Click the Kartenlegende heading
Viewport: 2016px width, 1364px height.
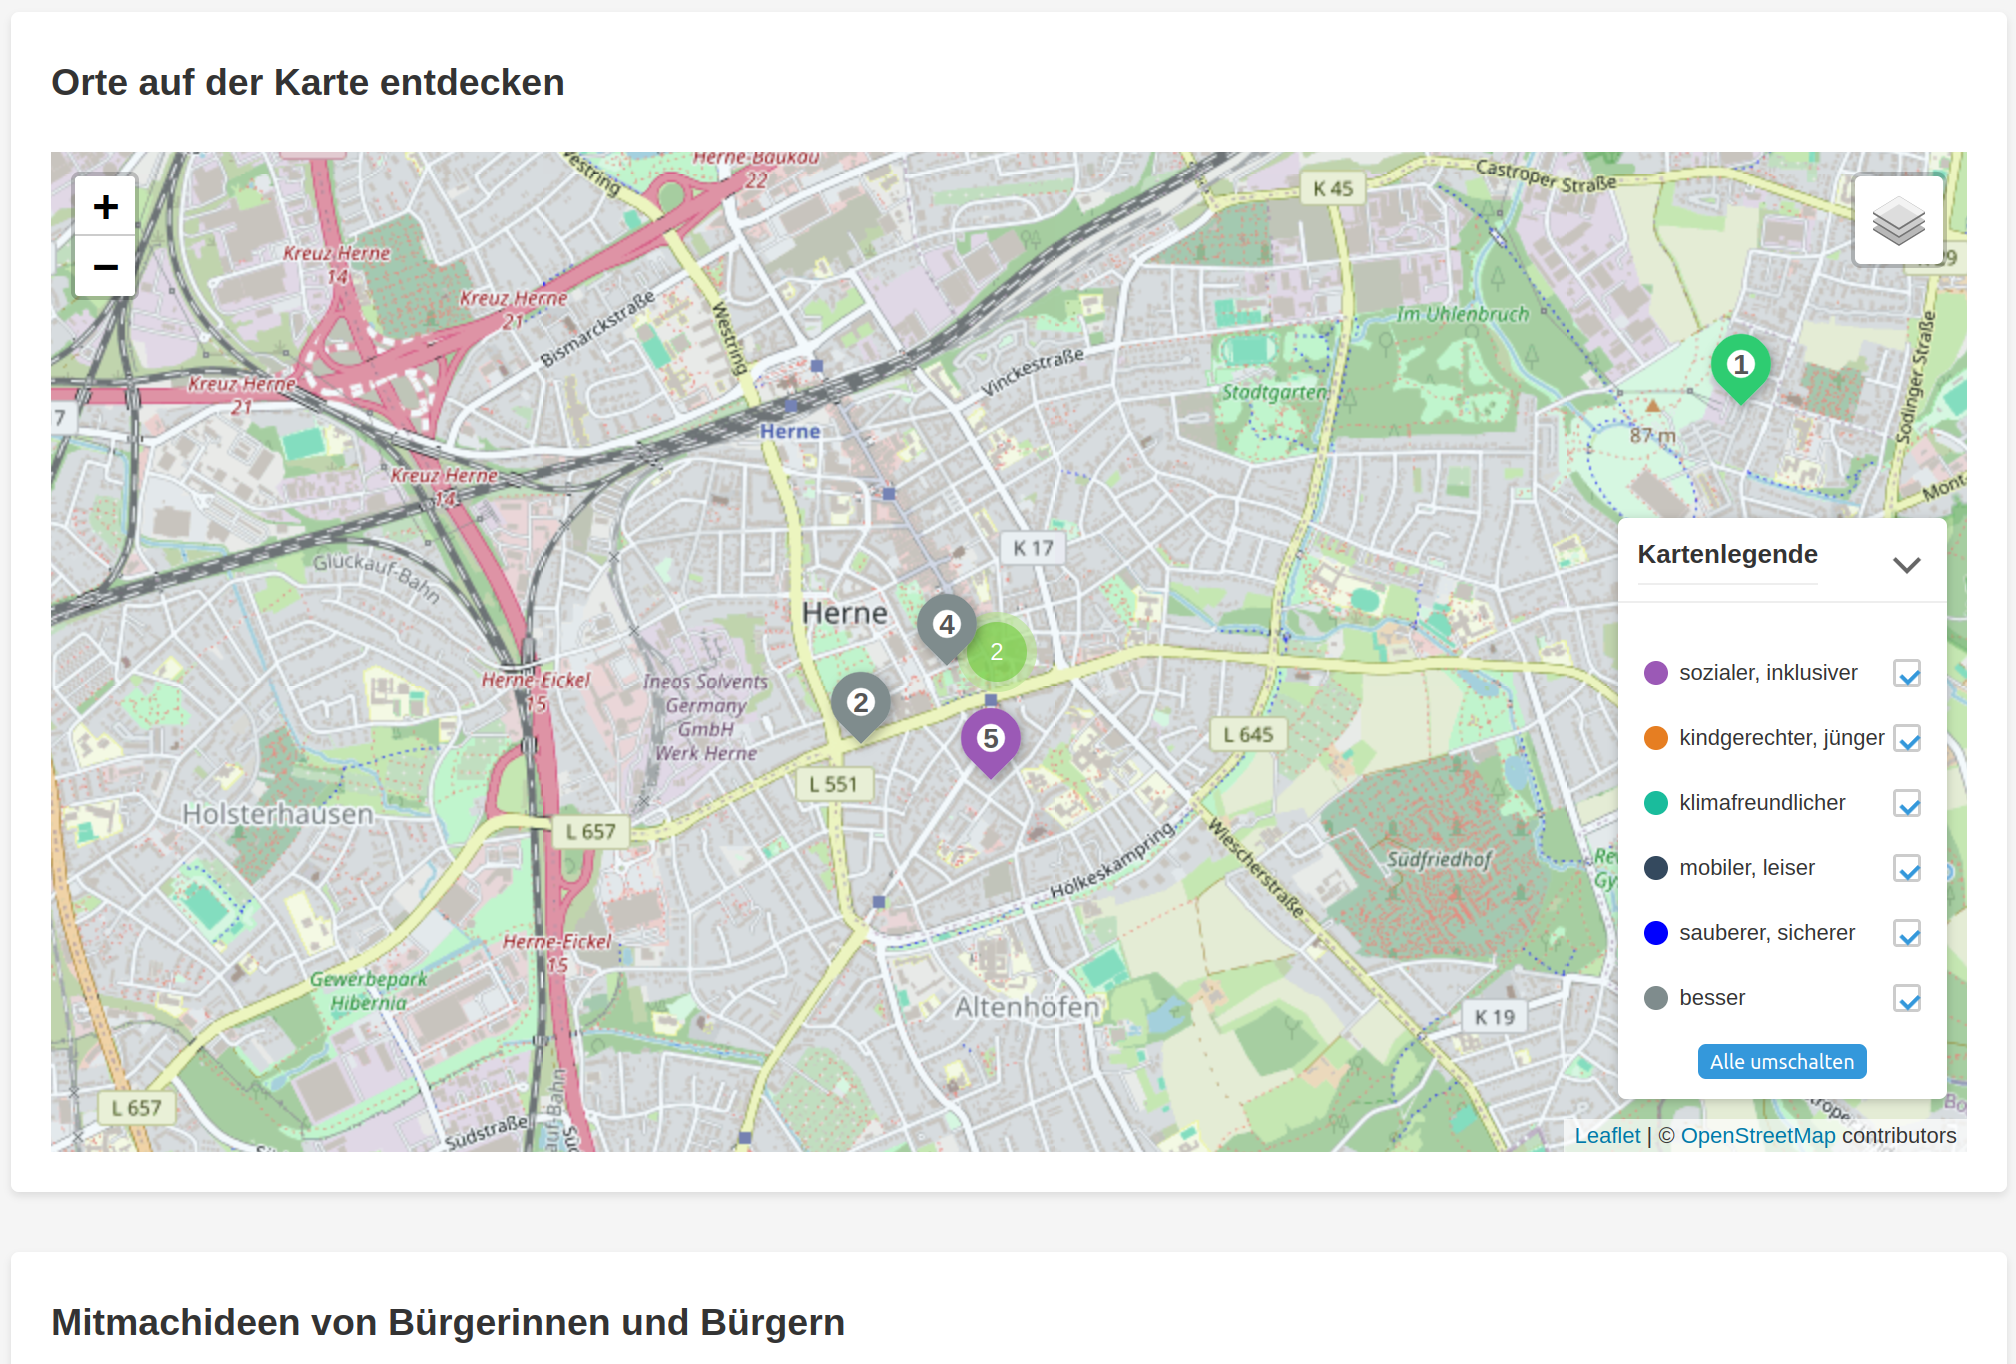coord(1727,555)
